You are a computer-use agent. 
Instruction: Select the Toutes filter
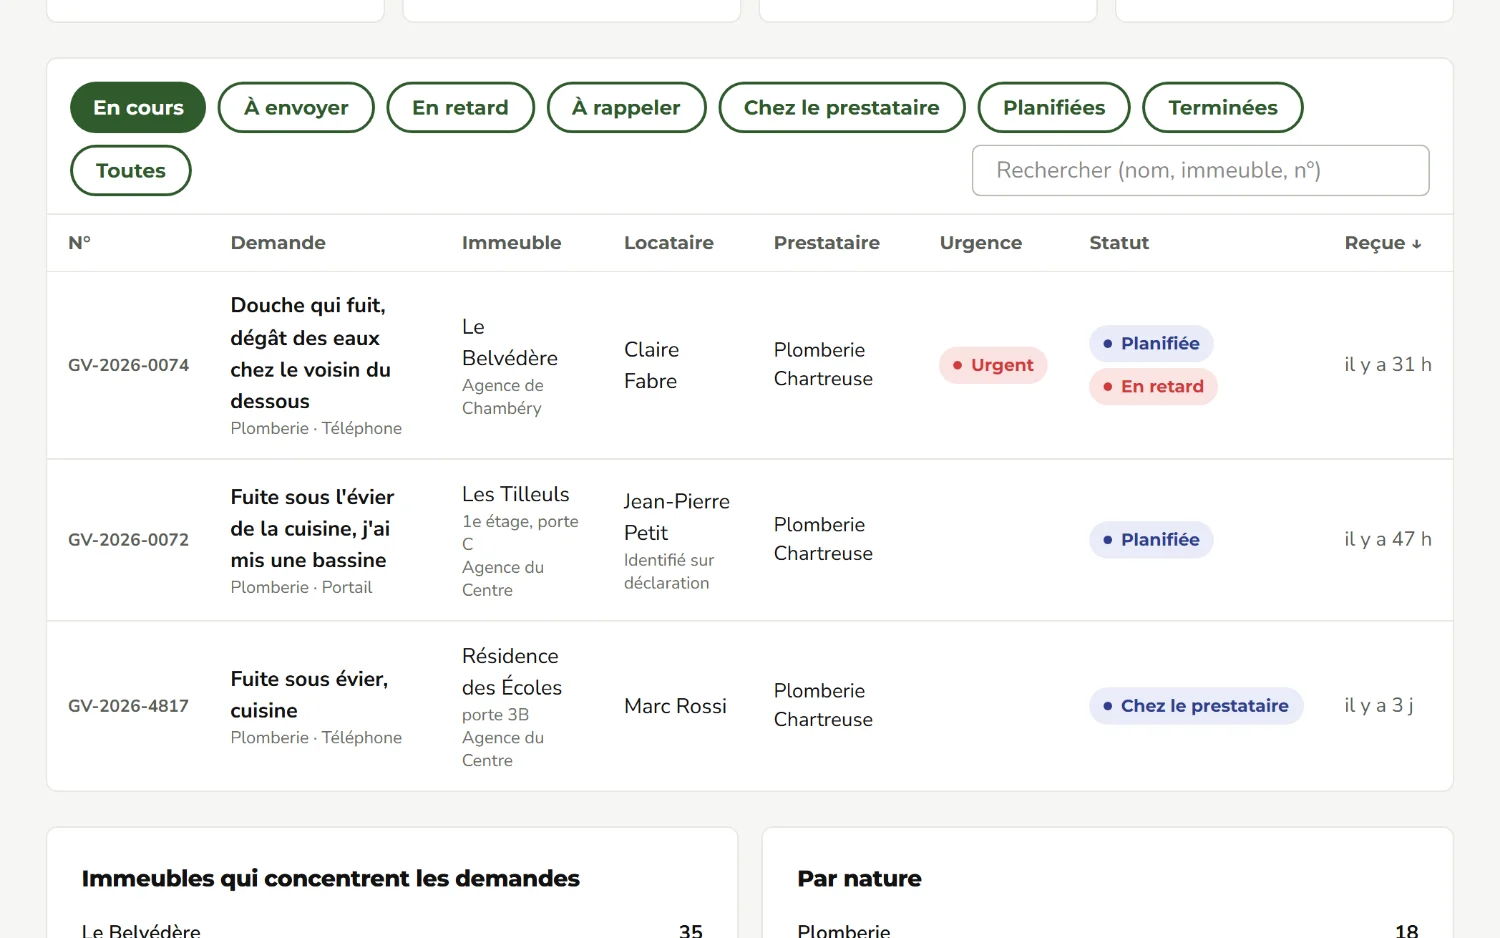click(131, 170)
